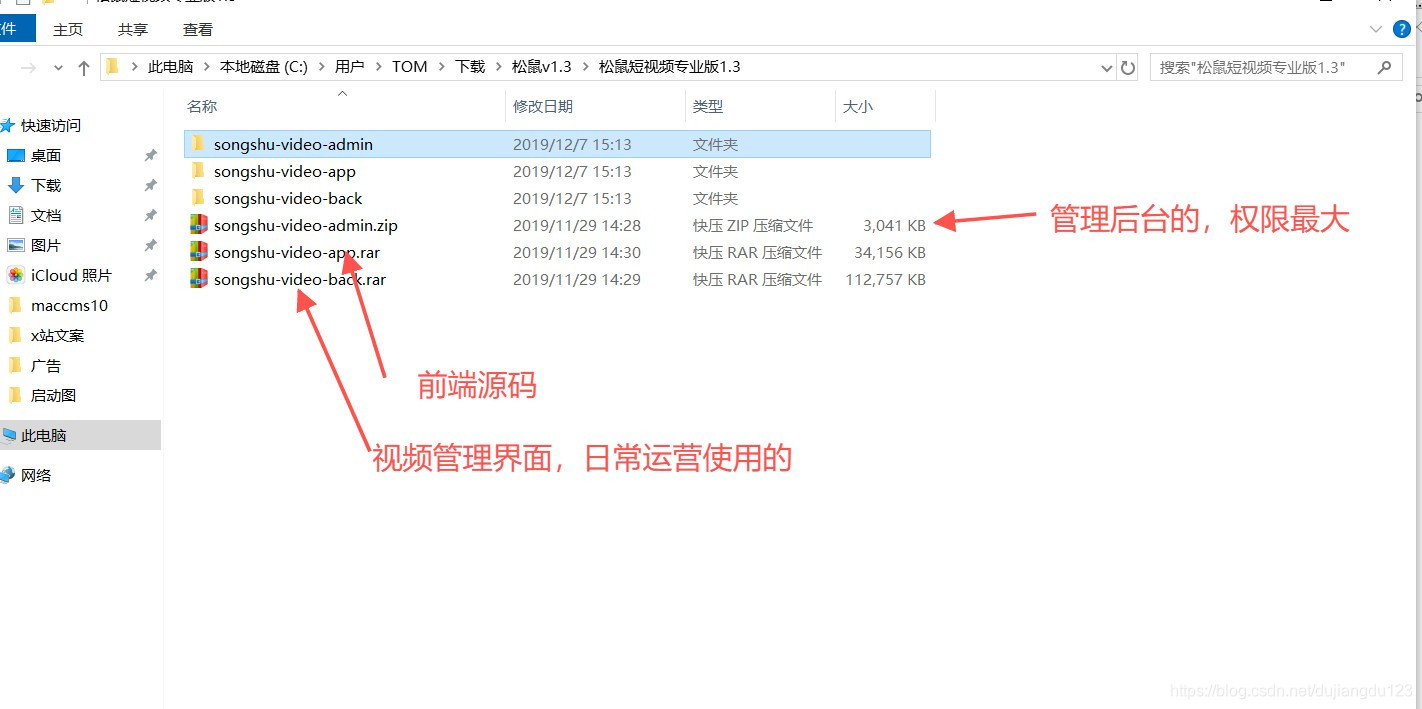Click 松鼠短视频专业版1.3 in the address breadcrumb

point(669,67)
